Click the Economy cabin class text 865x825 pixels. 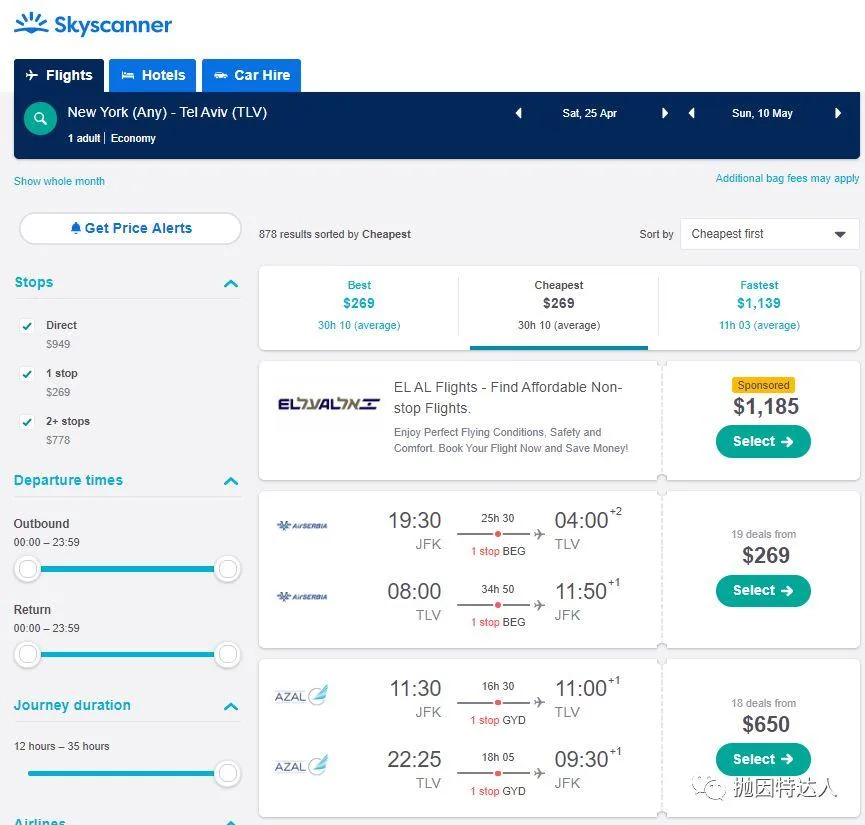tap(133, 138)
